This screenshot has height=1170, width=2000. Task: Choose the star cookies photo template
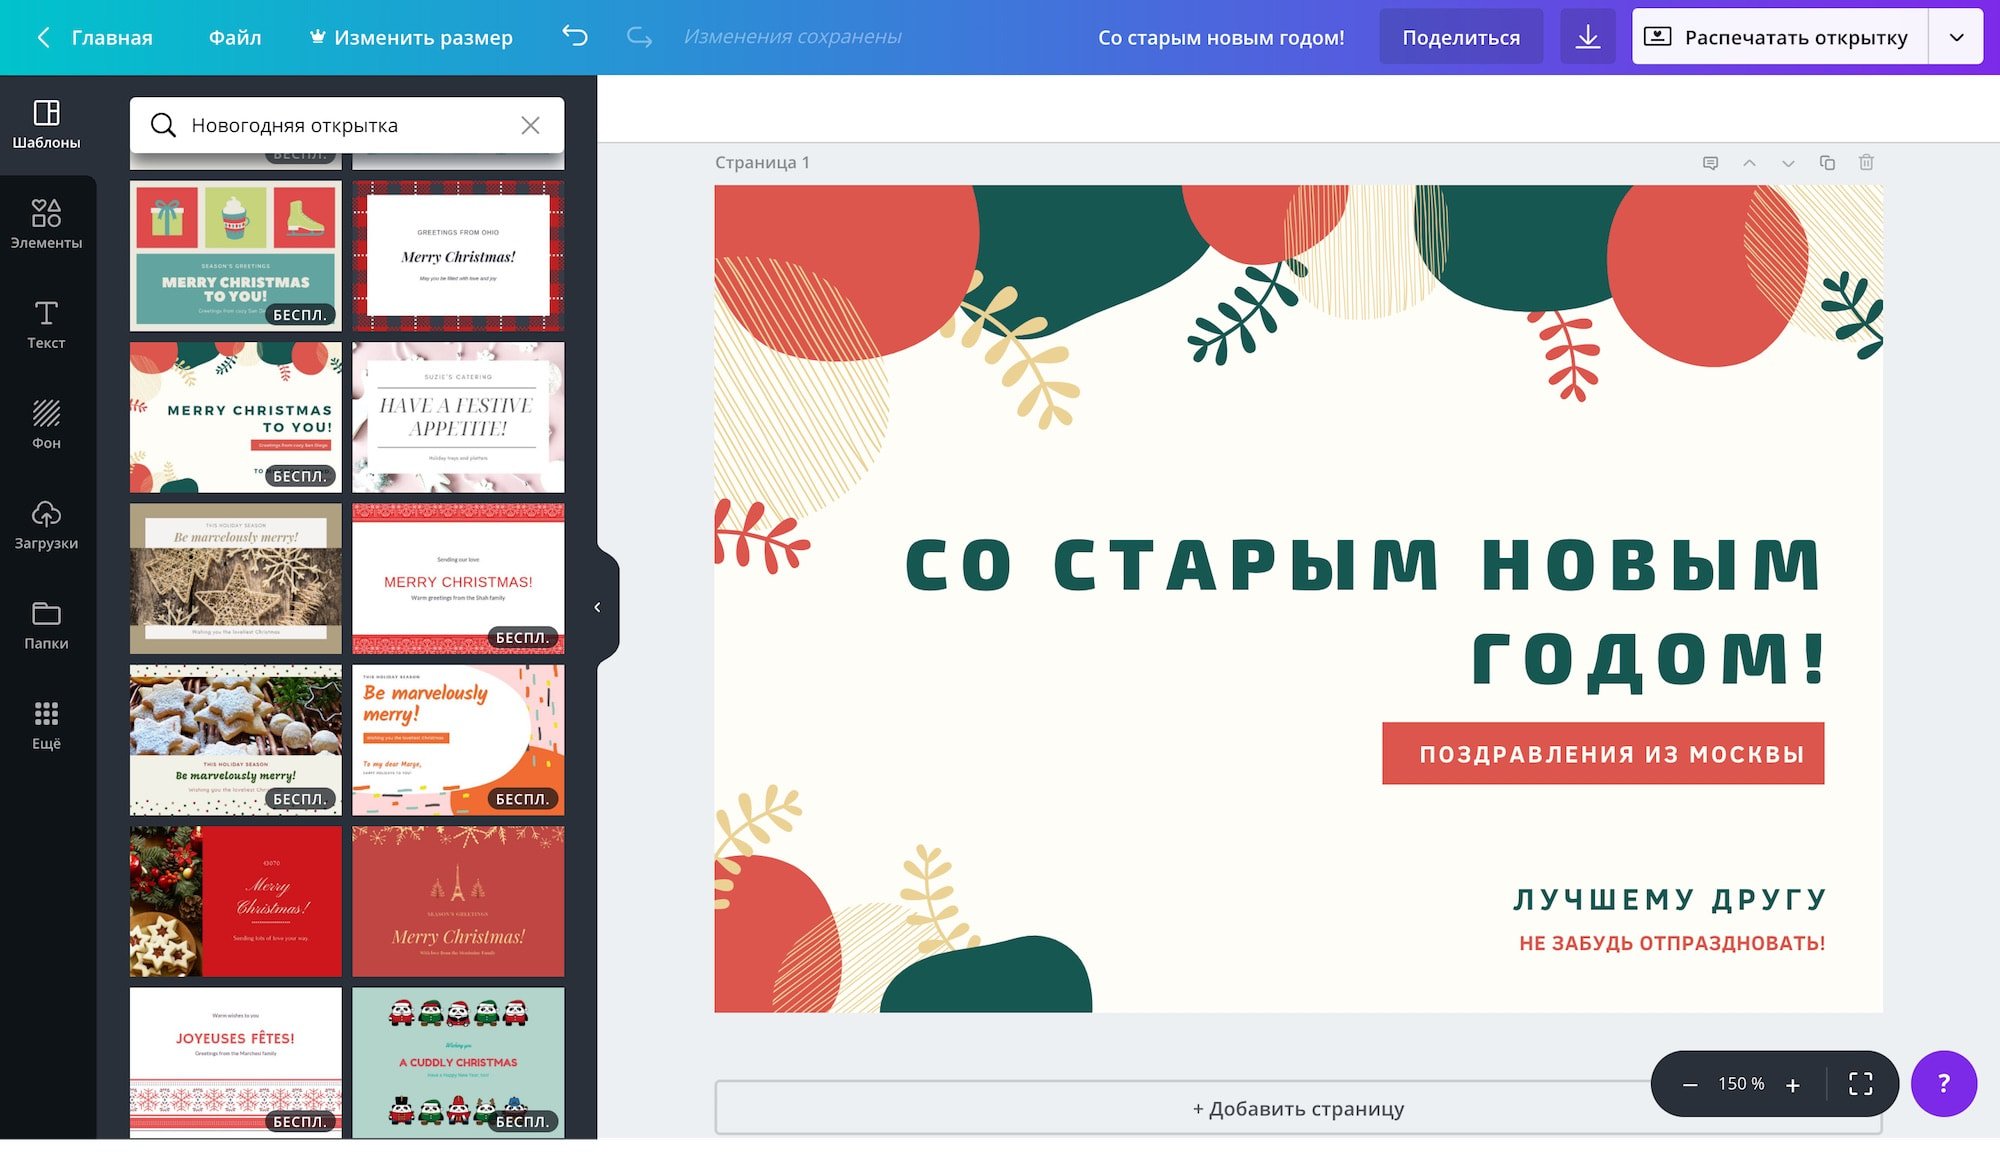[x=236, y=740]
